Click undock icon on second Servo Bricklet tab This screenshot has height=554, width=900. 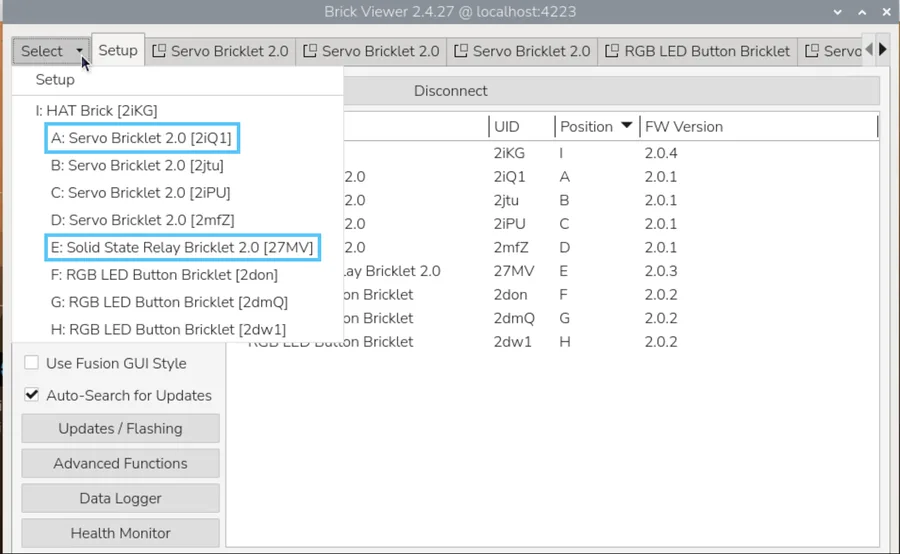point(310,51)
